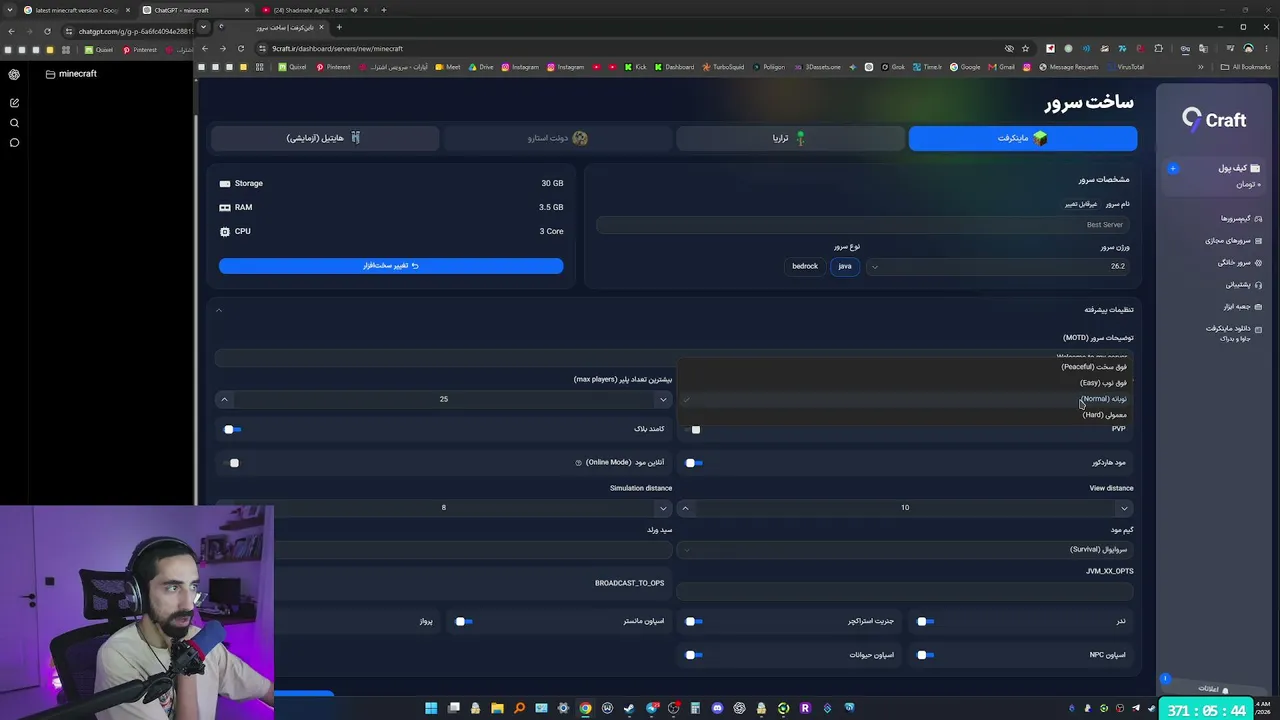Viewport: 1280px width, 720px height.
Task: Select the Minecraft game tab with grass block
Action: pos(1022,138)
